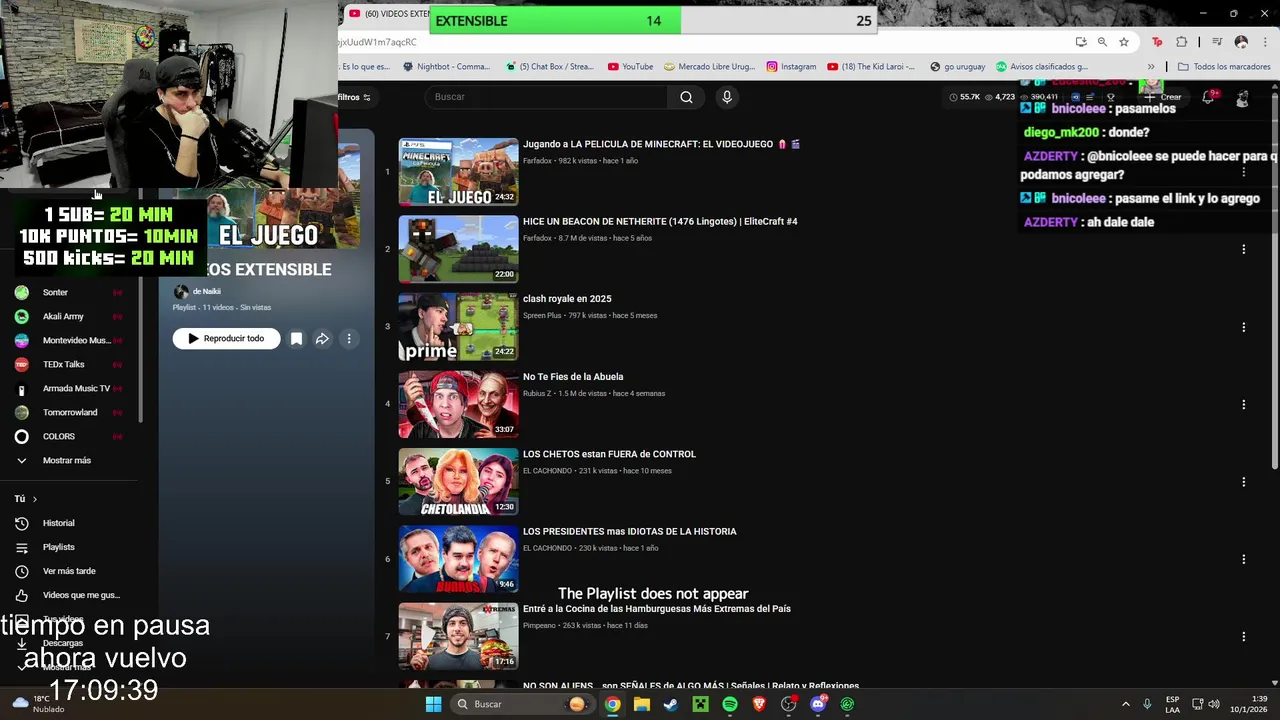Image resolution: width=1280 pixels, height=720 pixels.
Task: Show hidden system tray icons
Action: 1125,704
